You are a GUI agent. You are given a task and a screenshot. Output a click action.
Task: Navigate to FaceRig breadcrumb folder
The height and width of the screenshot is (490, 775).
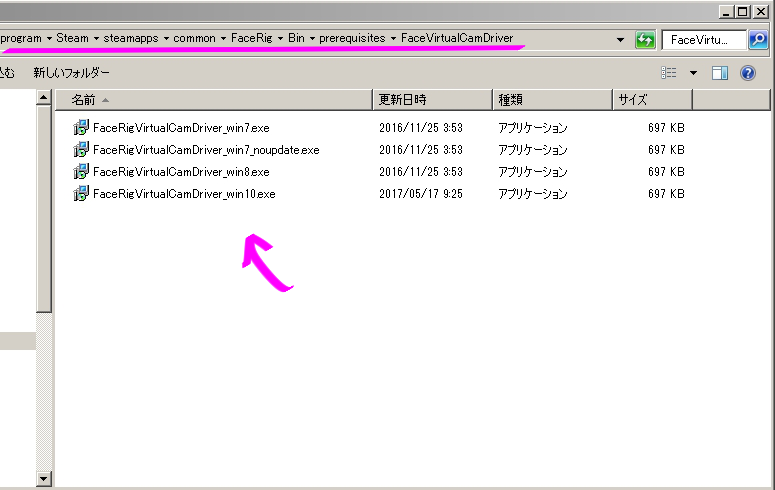coord(252,38)
